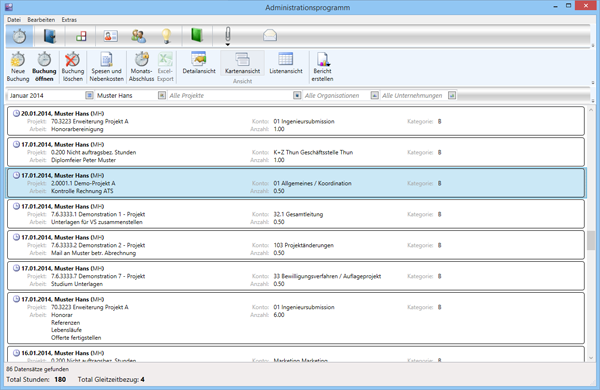Select the 20.01.2014 Honorarbereinigung booking card
Screen dimensions: 600x390
(296, 121)
